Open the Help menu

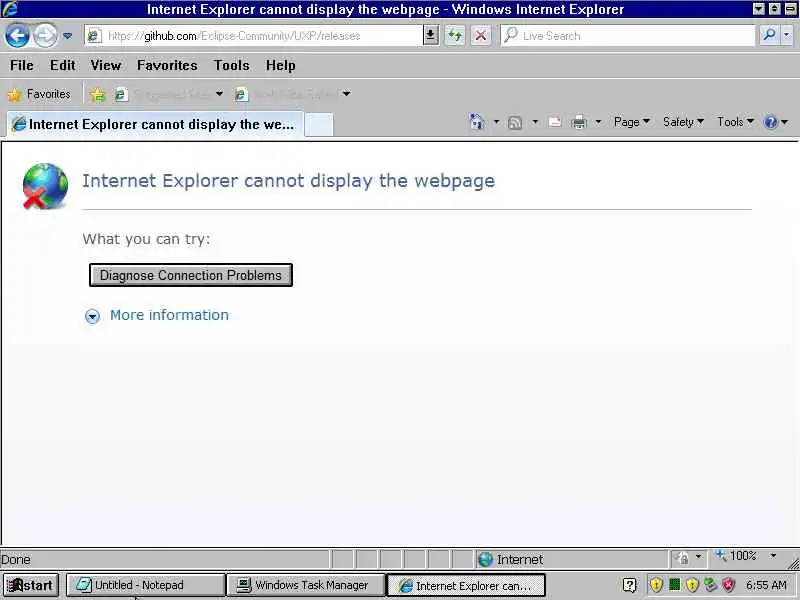280,65
